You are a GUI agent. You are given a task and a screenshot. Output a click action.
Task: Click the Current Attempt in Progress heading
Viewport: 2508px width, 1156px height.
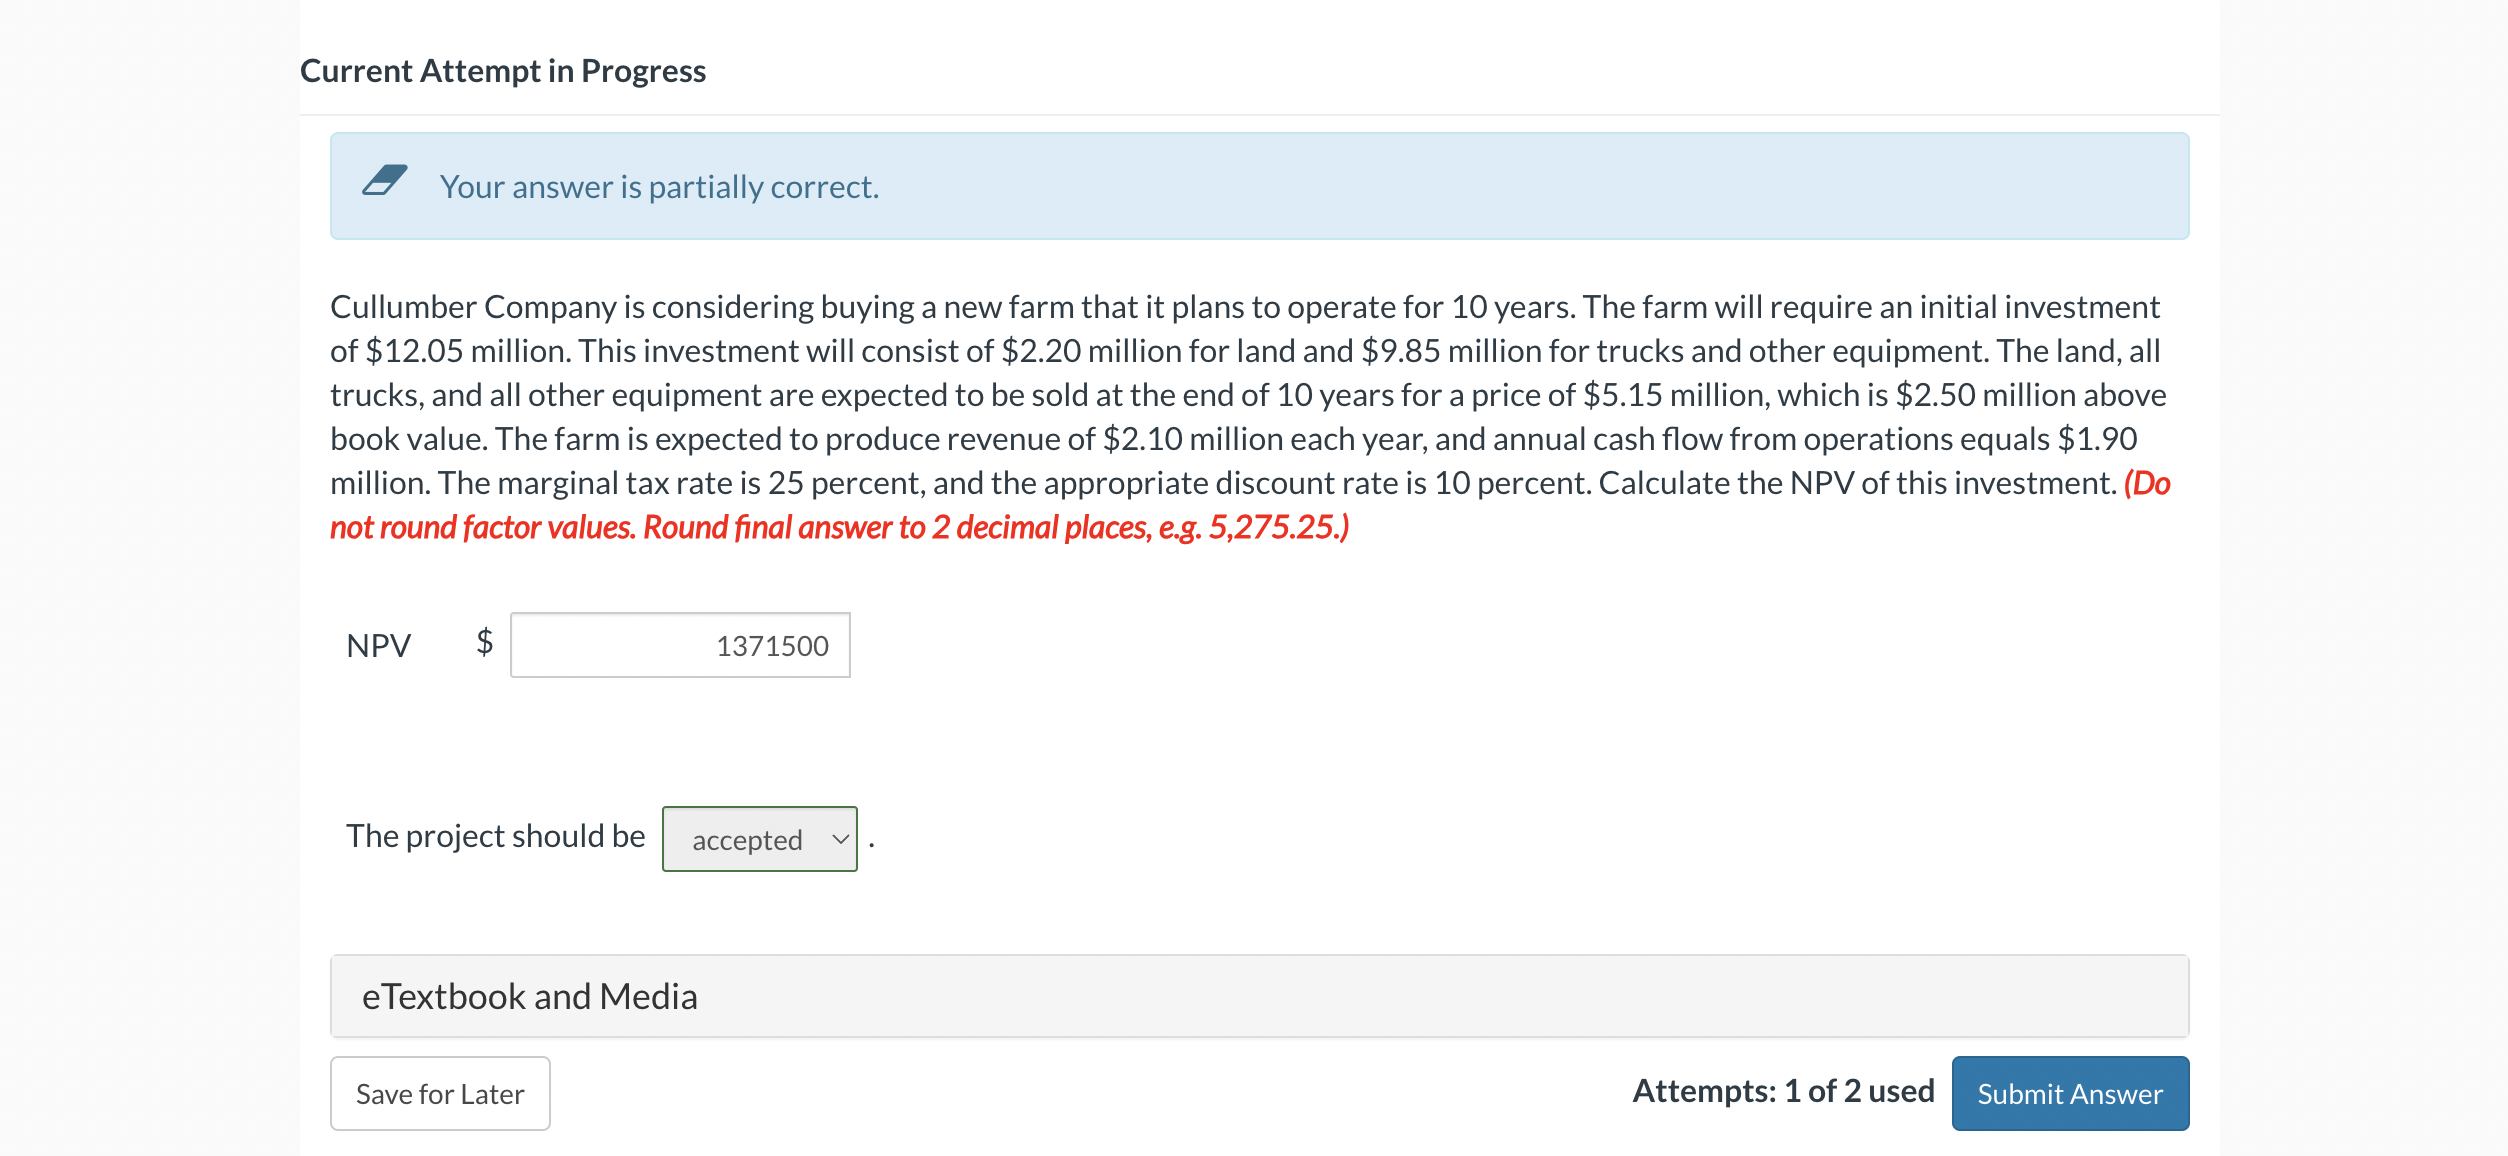[503, 70]
